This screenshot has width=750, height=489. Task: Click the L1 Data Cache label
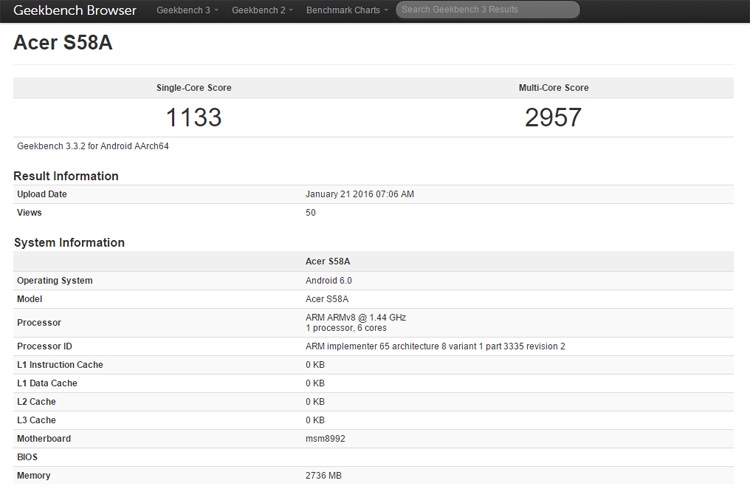(47, 383)
